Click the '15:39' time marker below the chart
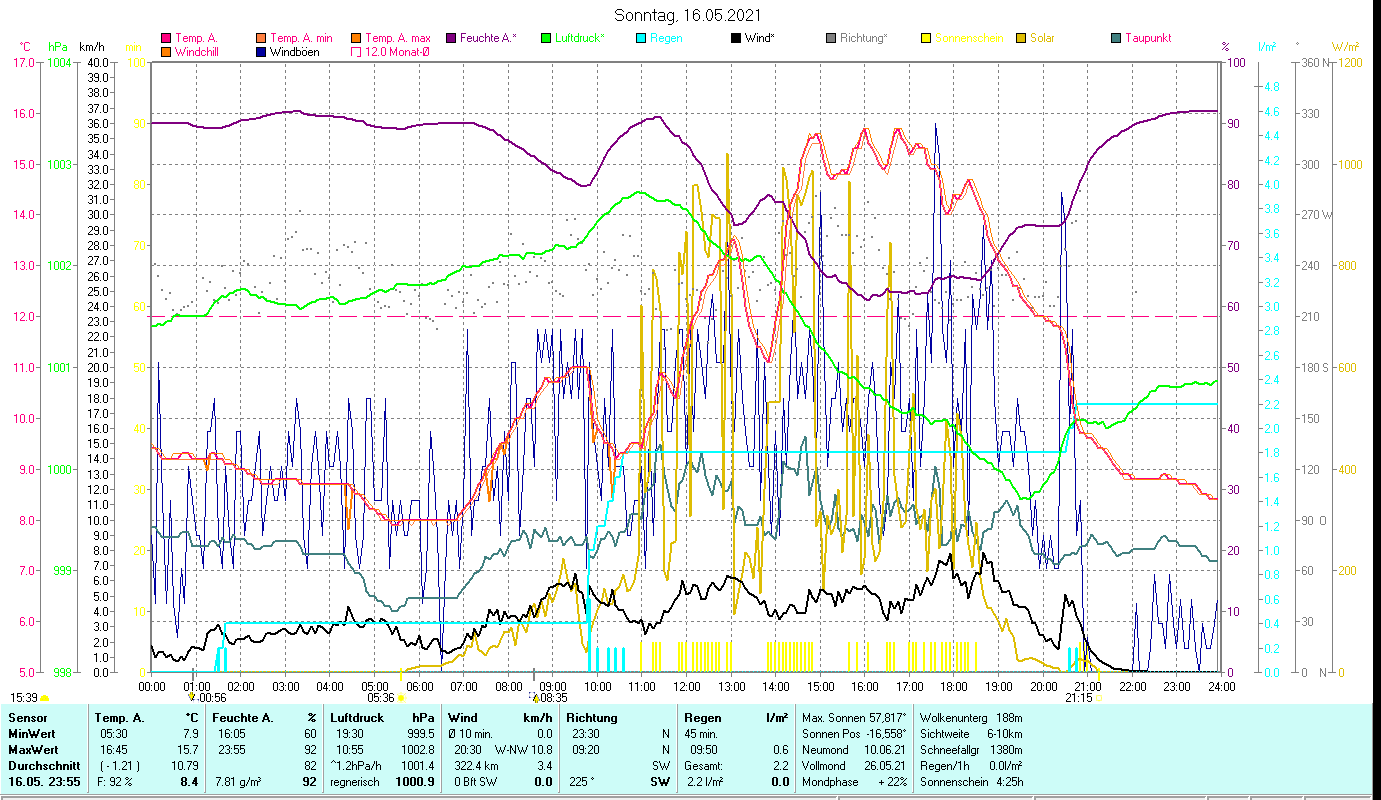Viewport: 1381px width, 800px height. pos(24,697)
